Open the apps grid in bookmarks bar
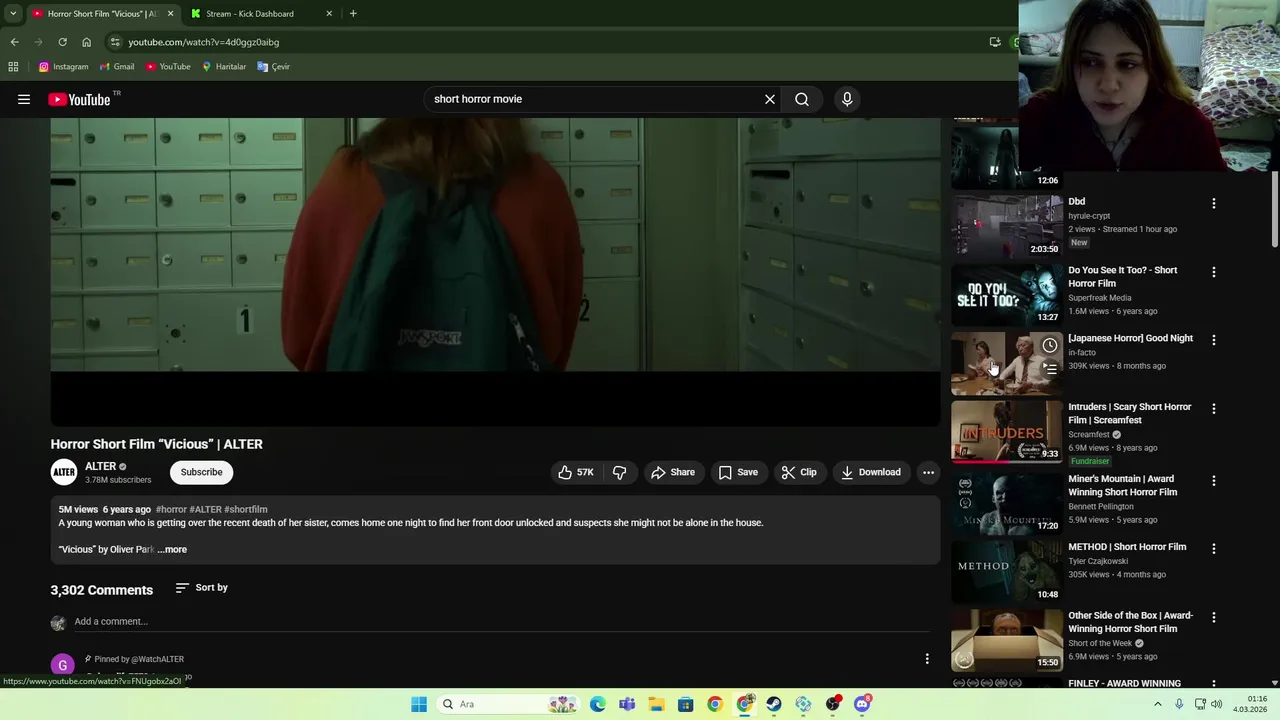 [13, 67]
